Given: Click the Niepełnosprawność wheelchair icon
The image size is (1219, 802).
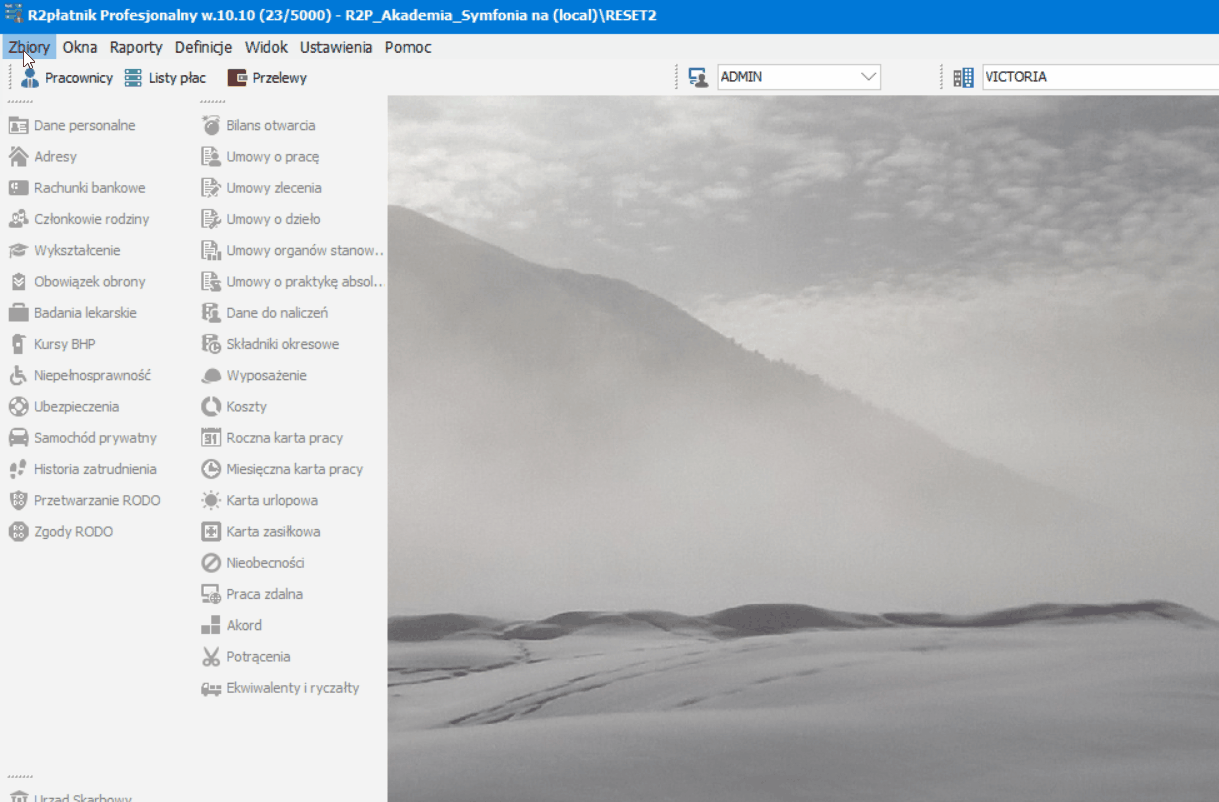Looking at the screenshot, I should pyautogui.click(x=18, y=376).
